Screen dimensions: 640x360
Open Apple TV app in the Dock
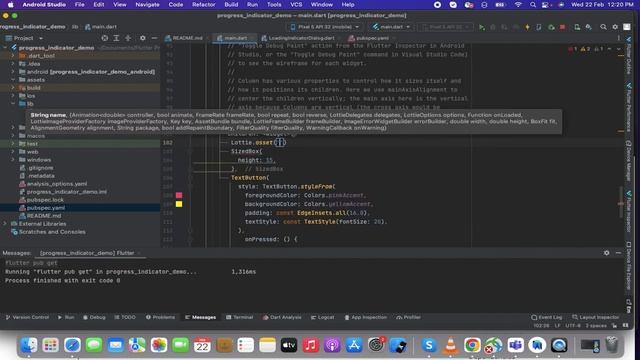click(x=289, y=345)
